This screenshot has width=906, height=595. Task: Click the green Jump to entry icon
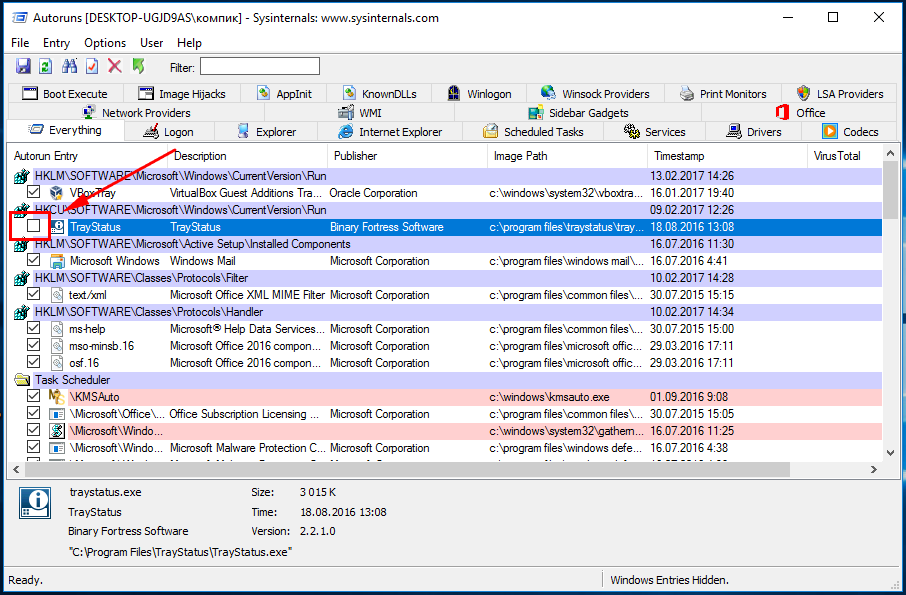(138, 66)
